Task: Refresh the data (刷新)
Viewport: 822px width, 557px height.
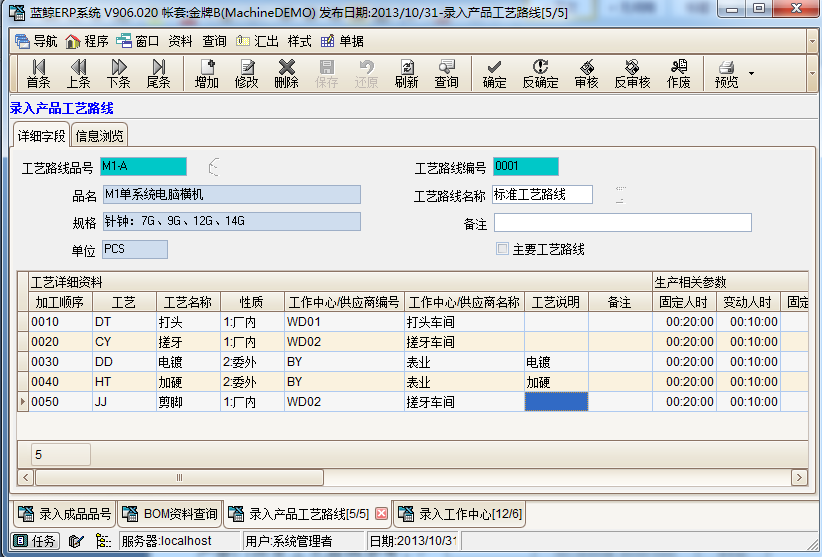Action: 406,74
